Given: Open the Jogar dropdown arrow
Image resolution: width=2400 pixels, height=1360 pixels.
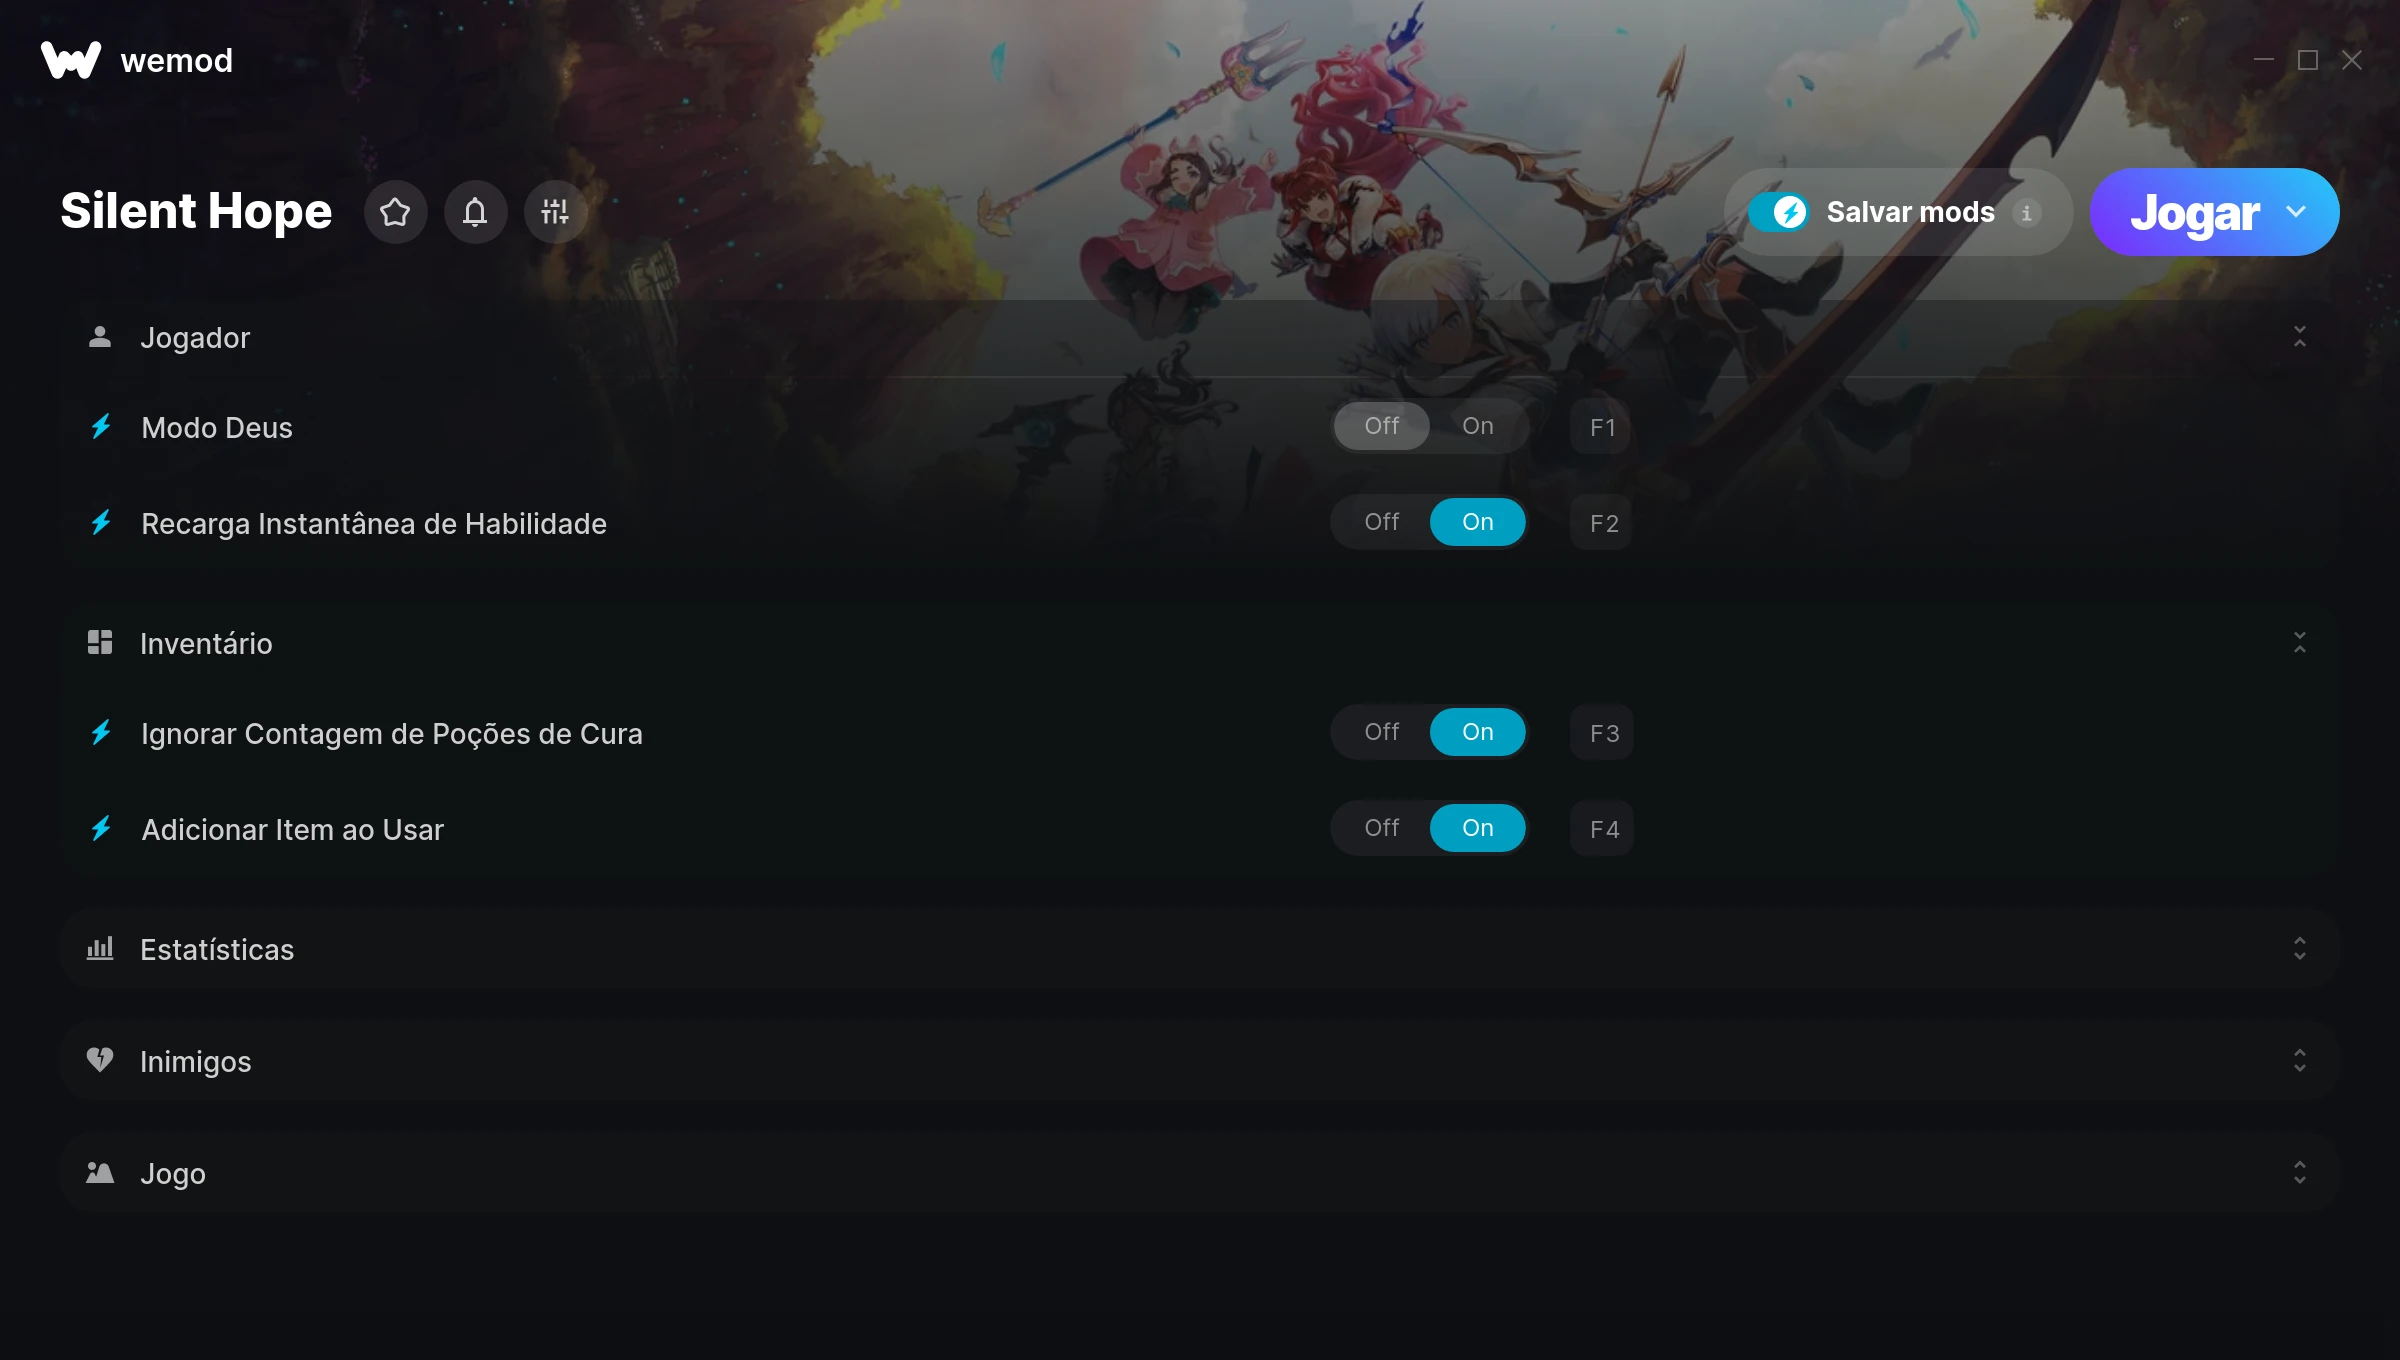Looking at the screenshot, I should pos(2296,212).
